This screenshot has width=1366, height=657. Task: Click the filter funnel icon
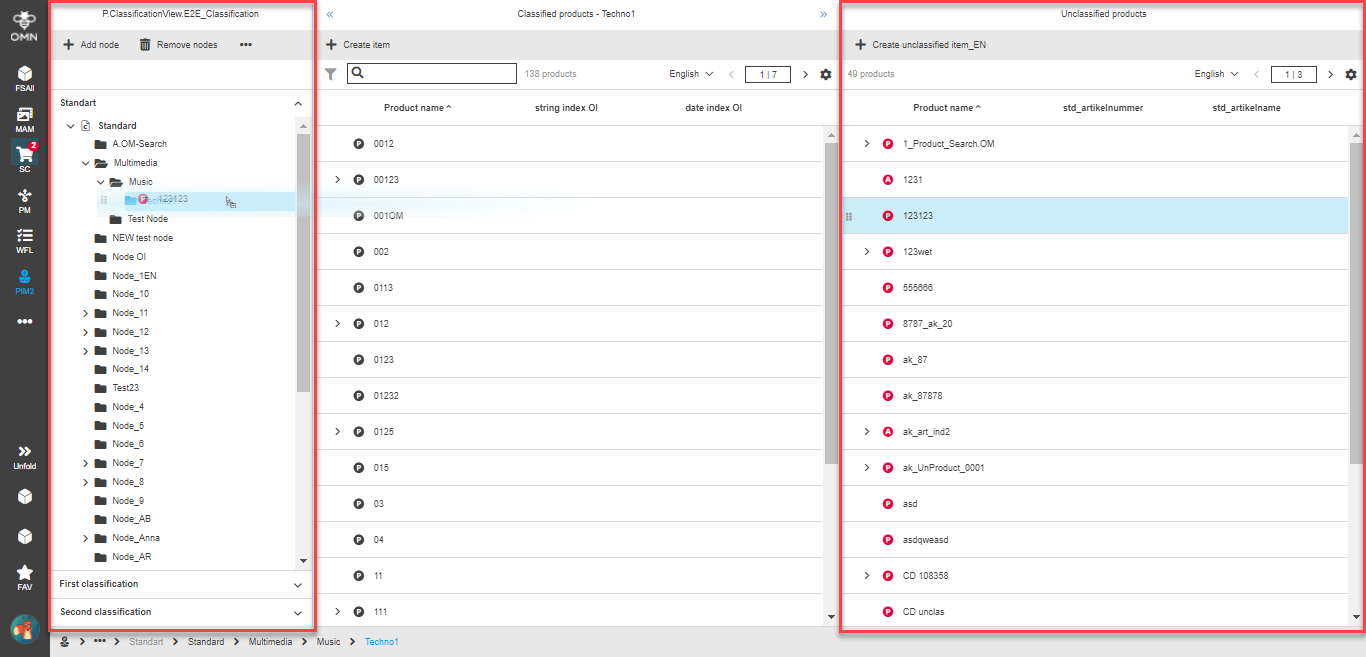click(331, 74)
